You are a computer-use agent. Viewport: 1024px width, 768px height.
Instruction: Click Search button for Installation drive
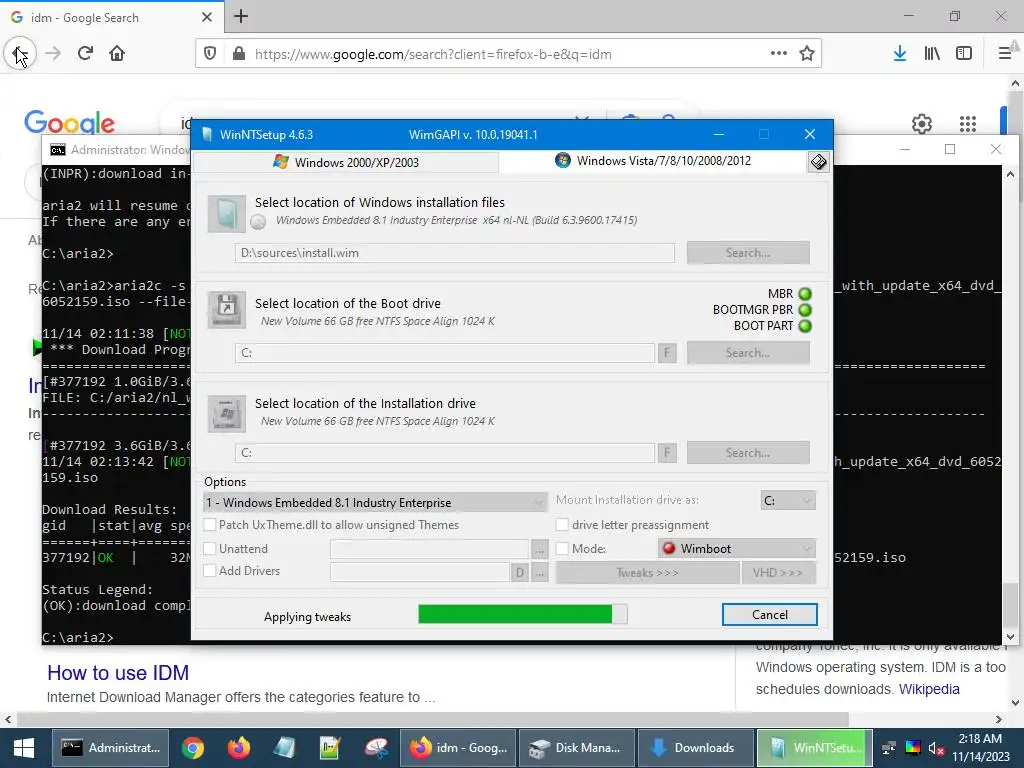tap(748, 453)
